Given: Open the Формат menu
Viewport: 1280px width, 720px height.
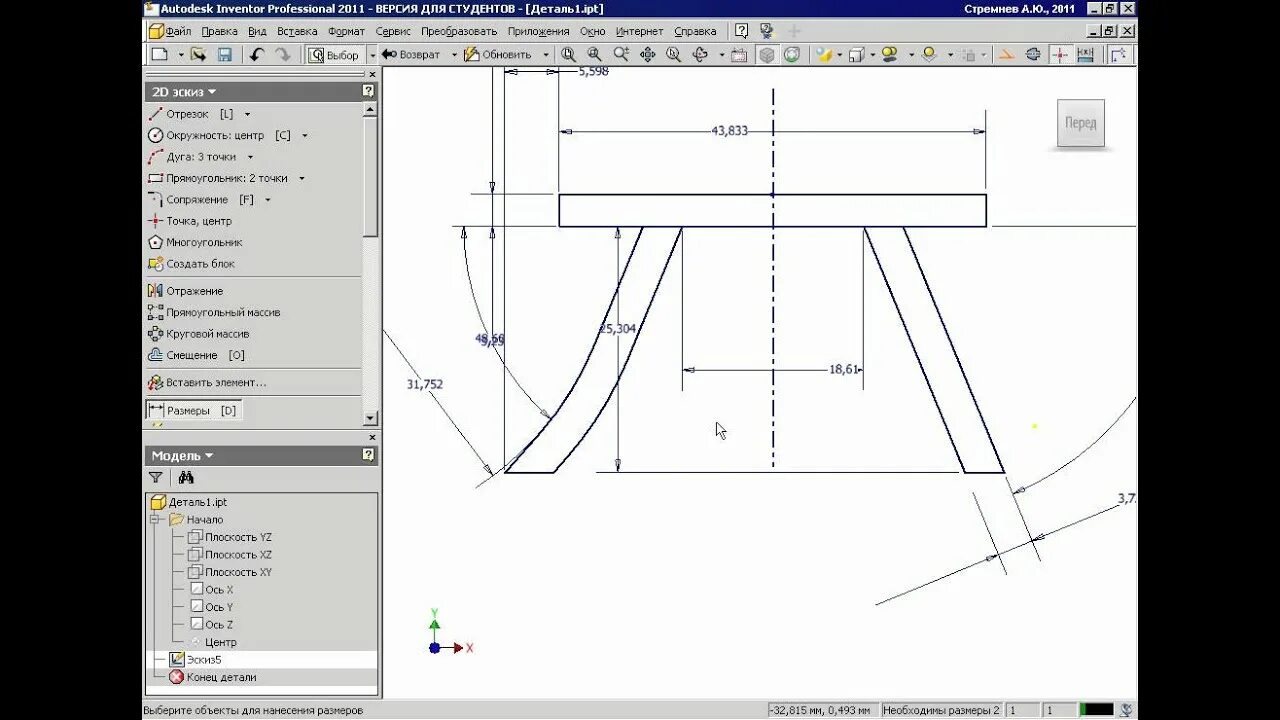Looking at the screenshot, I should pyautogui.click(x=346, y=31).
